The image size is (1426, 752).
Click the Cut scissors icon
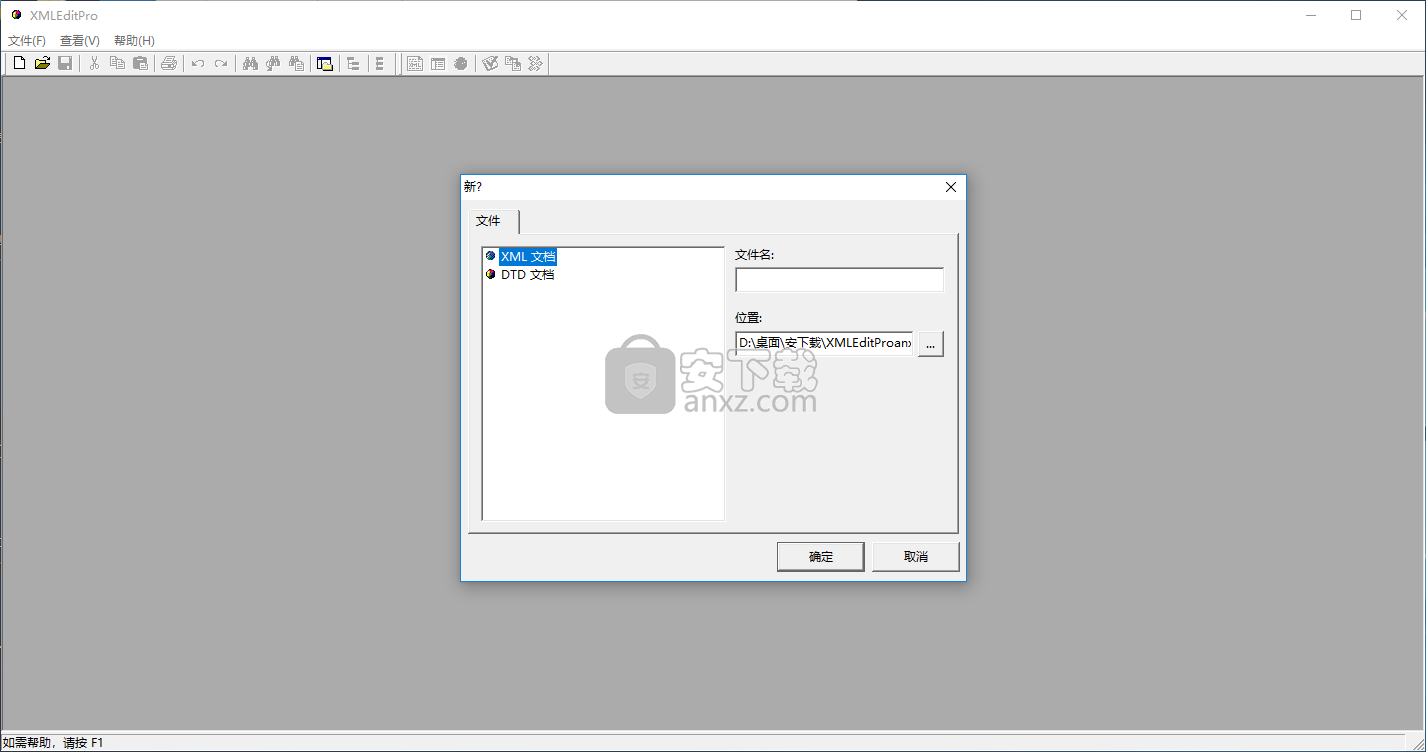(94, 63)
